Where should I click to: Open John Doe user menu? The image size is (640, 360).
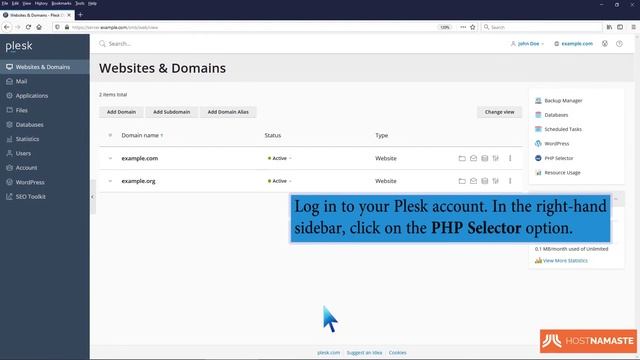527,44
